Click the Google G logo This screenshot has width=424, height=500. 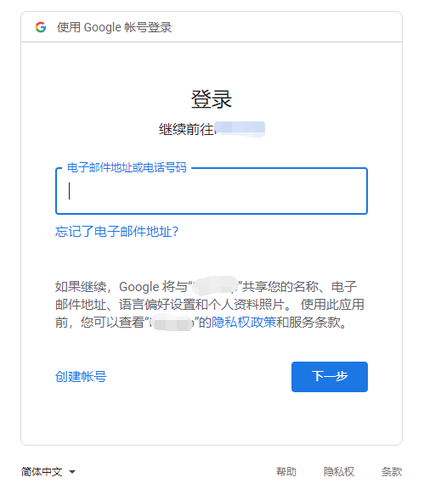pos(41,27)
